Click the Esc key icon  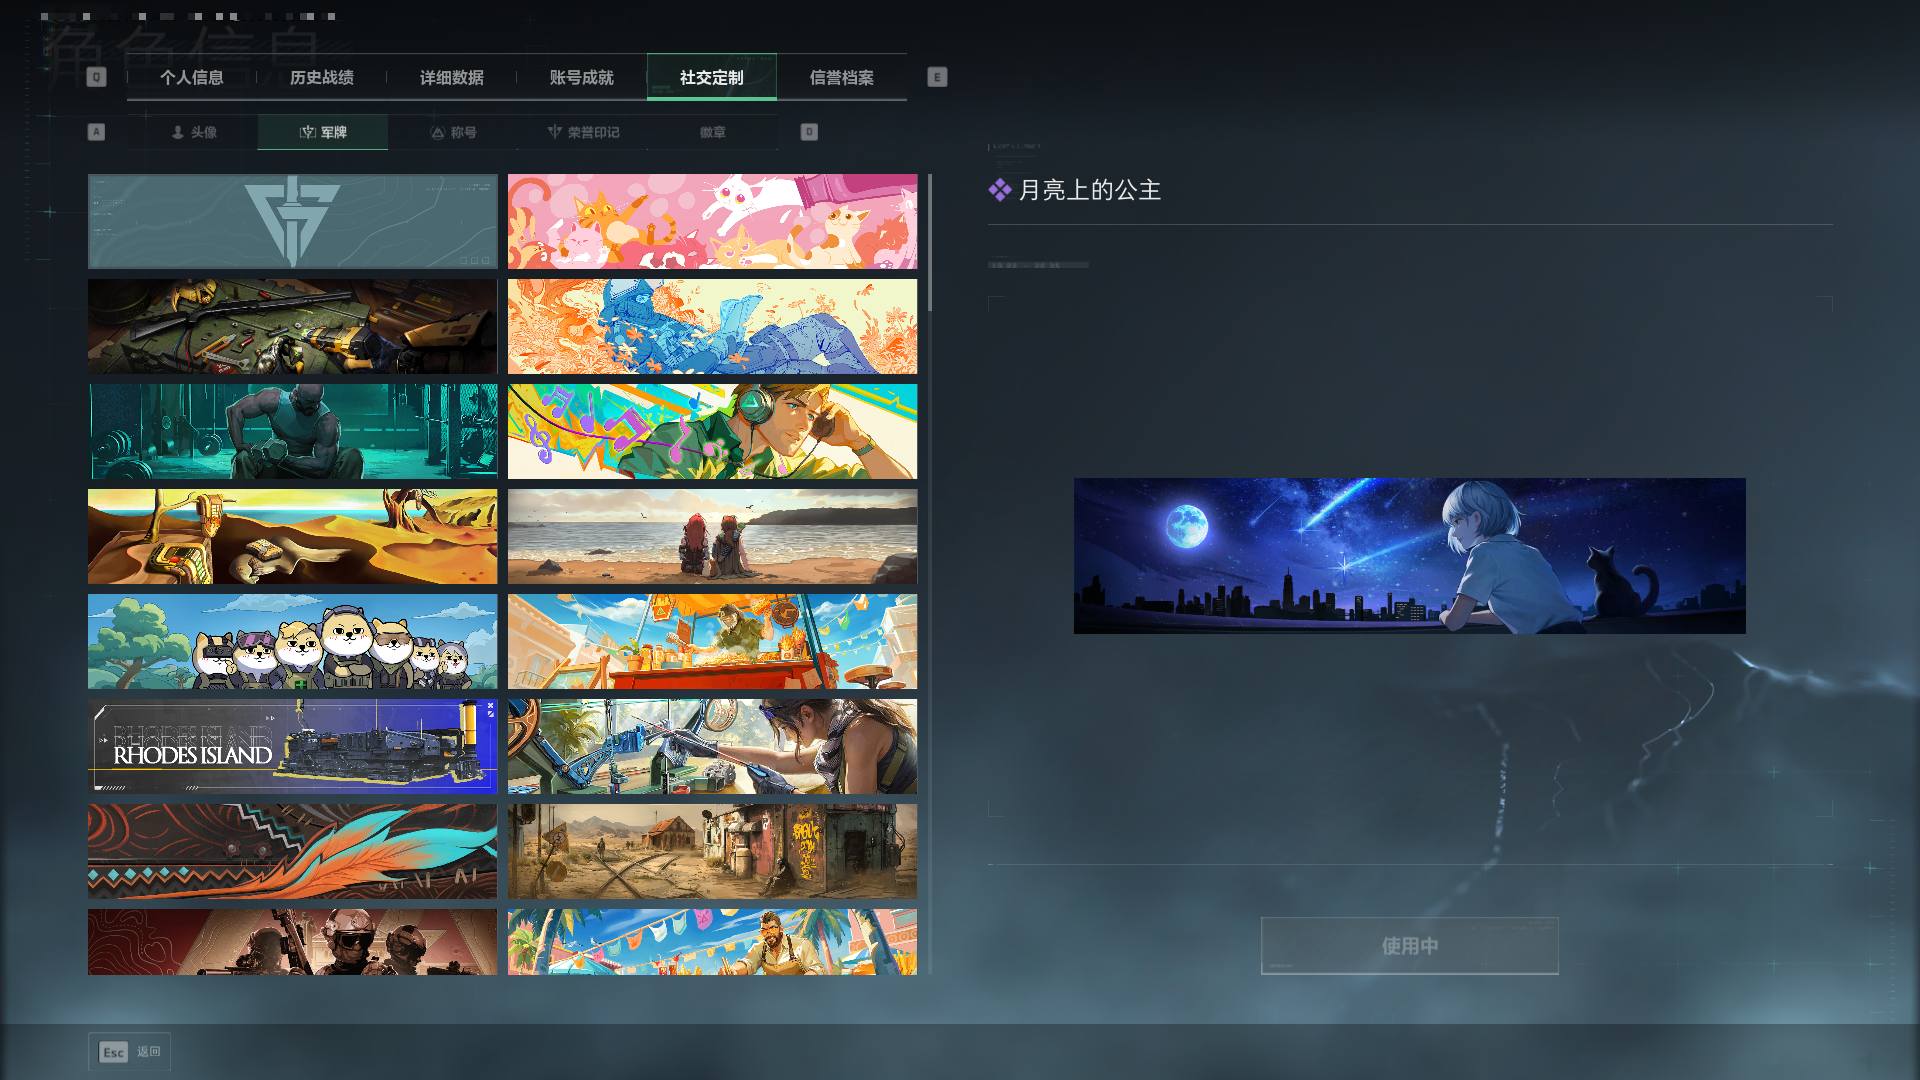pos(113,1052)
